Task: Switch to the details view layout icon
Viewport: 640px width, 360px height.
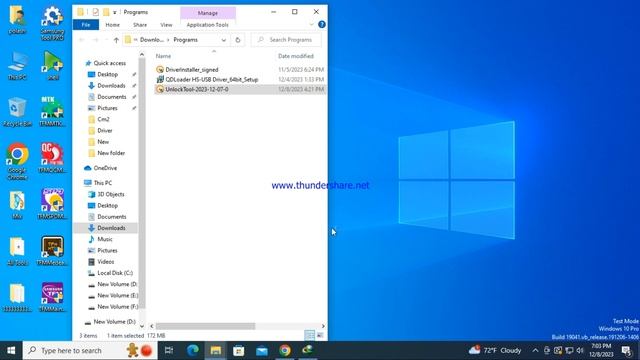Action: (309, 335)
